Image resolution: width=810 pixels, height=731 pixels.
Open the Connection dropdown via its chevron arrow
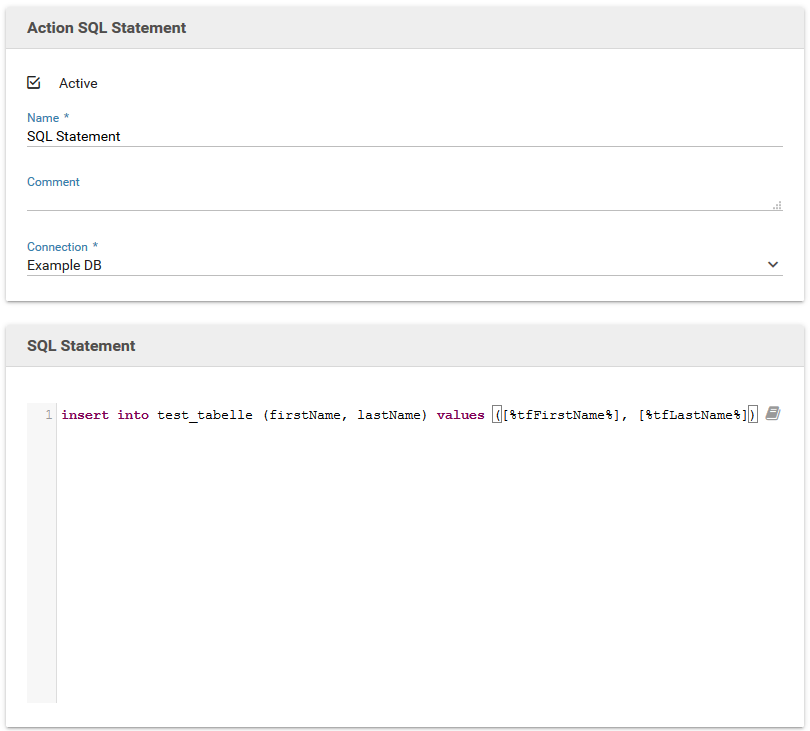(772, 265)
